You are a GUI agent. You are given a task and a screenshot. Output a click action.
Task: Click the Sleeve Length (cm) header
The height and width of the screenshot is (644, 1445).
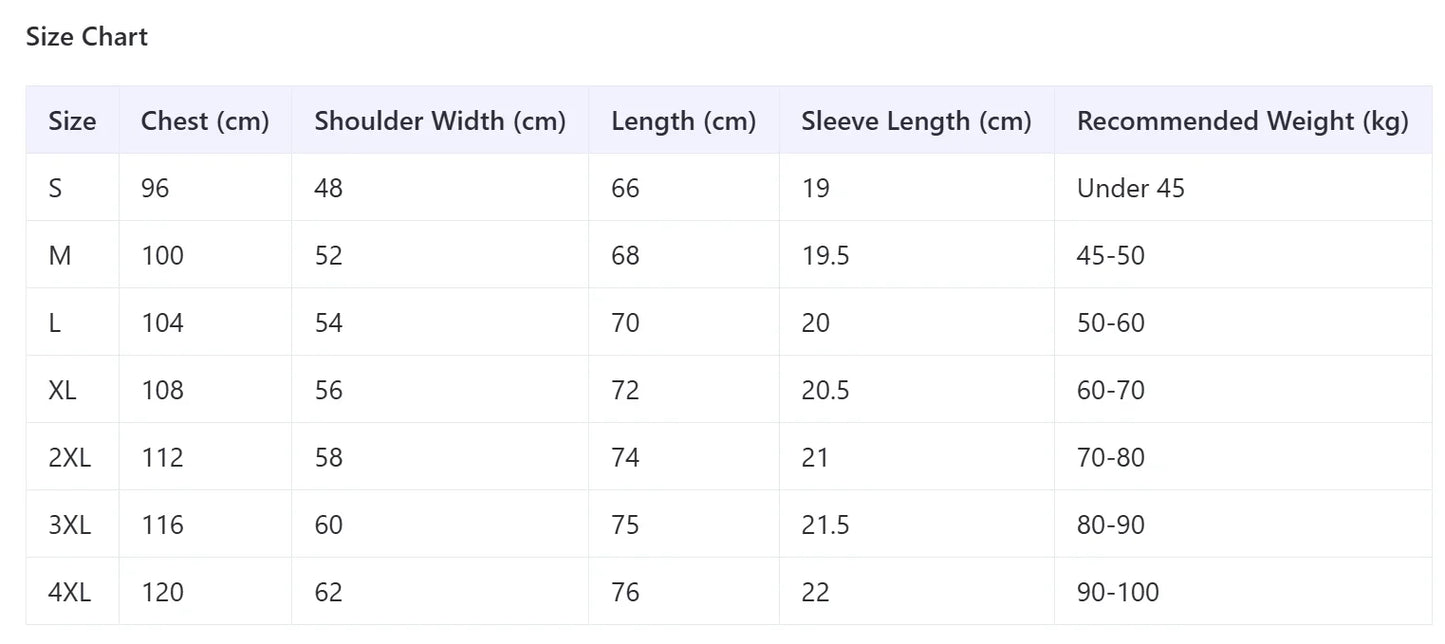click(916, 121)
